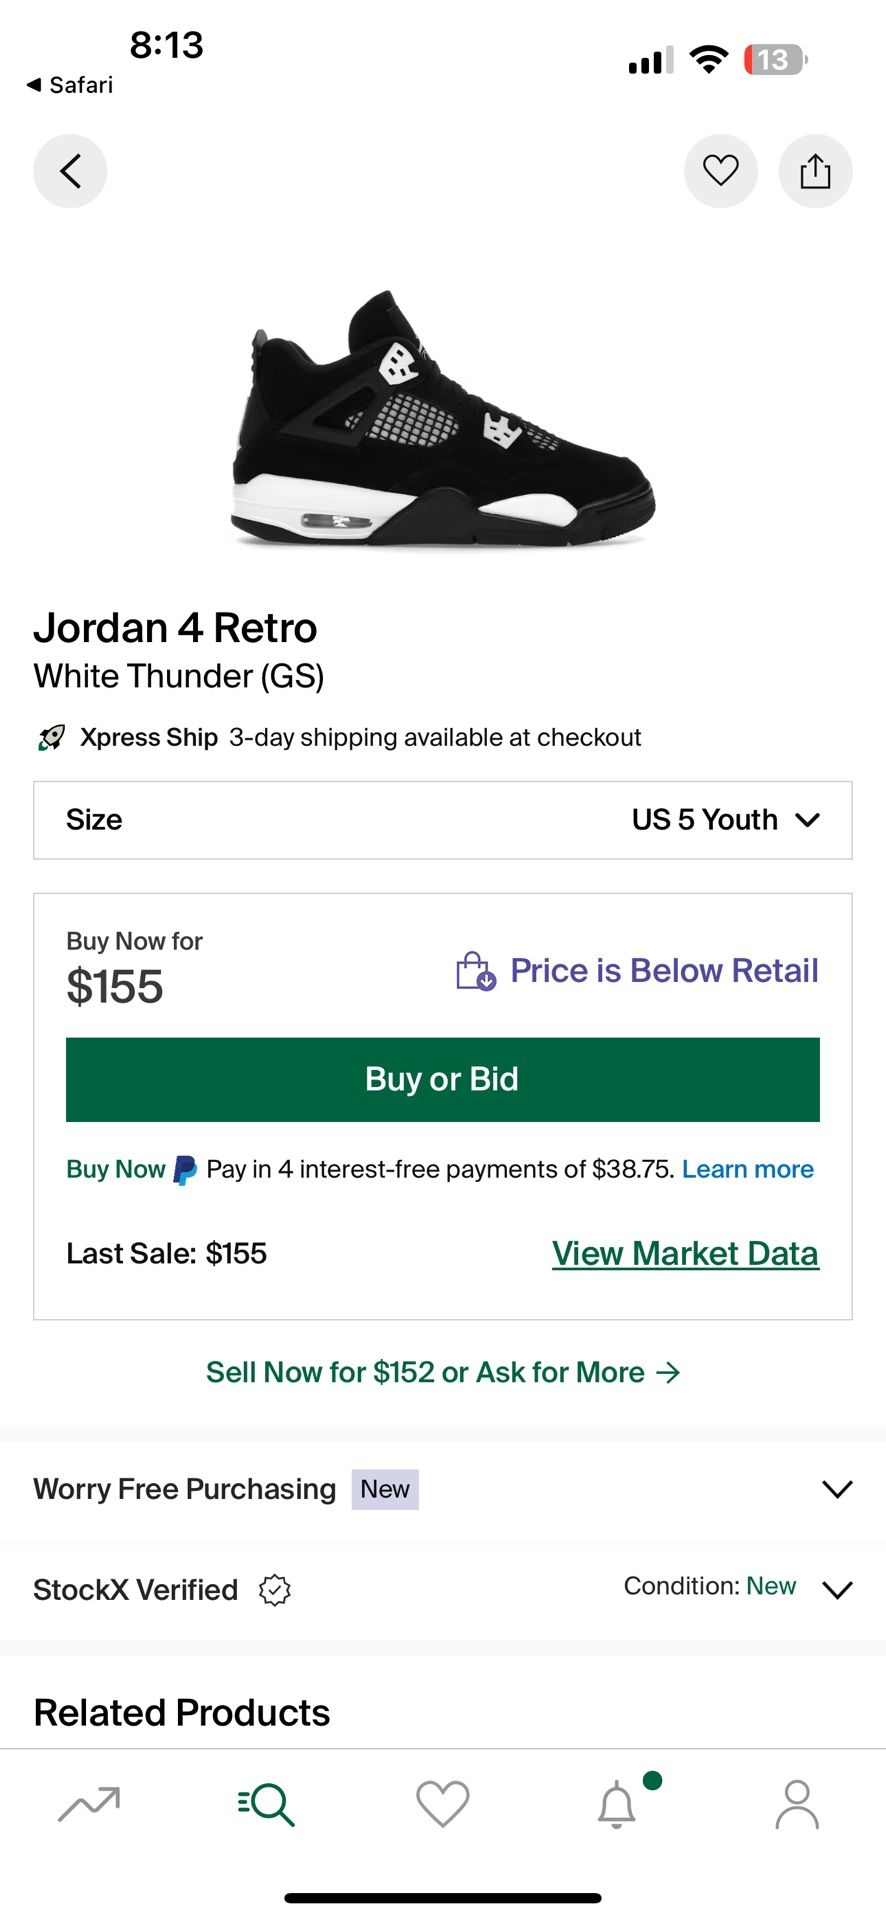Viewport: 886px width, 1920px height.
Task: Tap the Jordan 4 Retro product image
Action: click(x=442, y=420)
